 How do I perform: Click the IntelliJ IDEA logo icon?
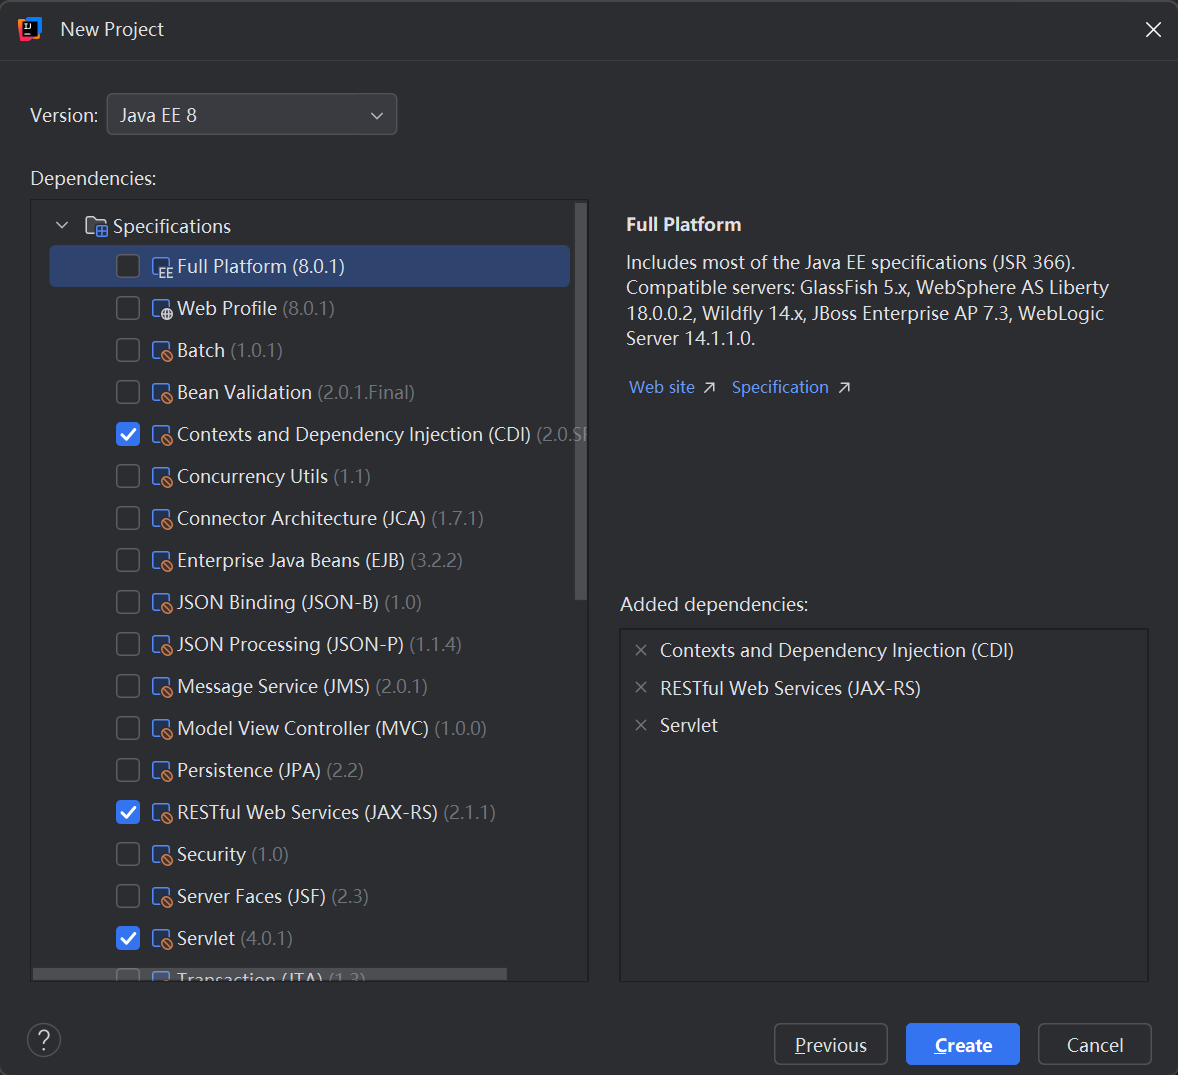point(29,29)
